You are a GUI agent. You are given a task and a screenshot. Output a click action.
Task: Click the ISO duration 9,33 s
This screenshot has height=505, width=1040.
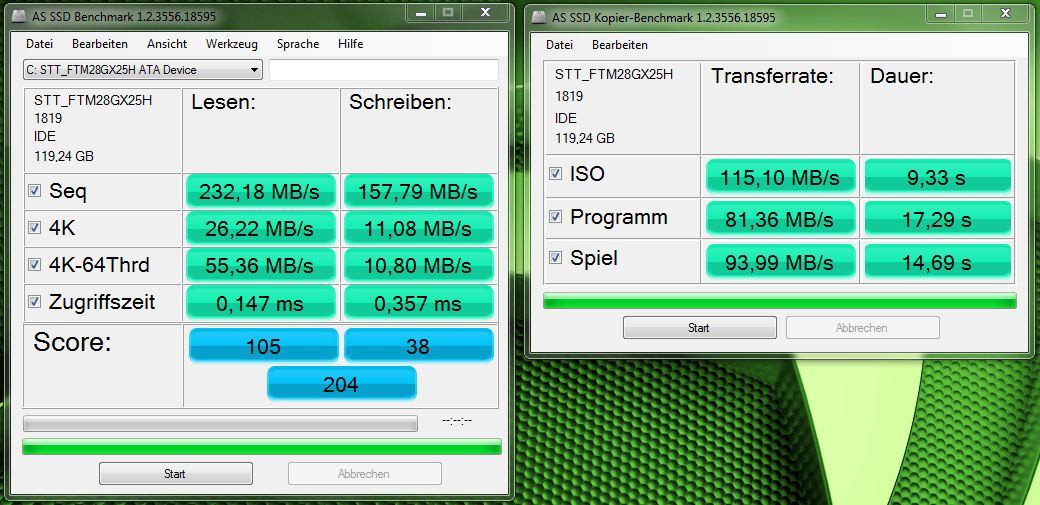pyautogui.click(x=937, y=177)
